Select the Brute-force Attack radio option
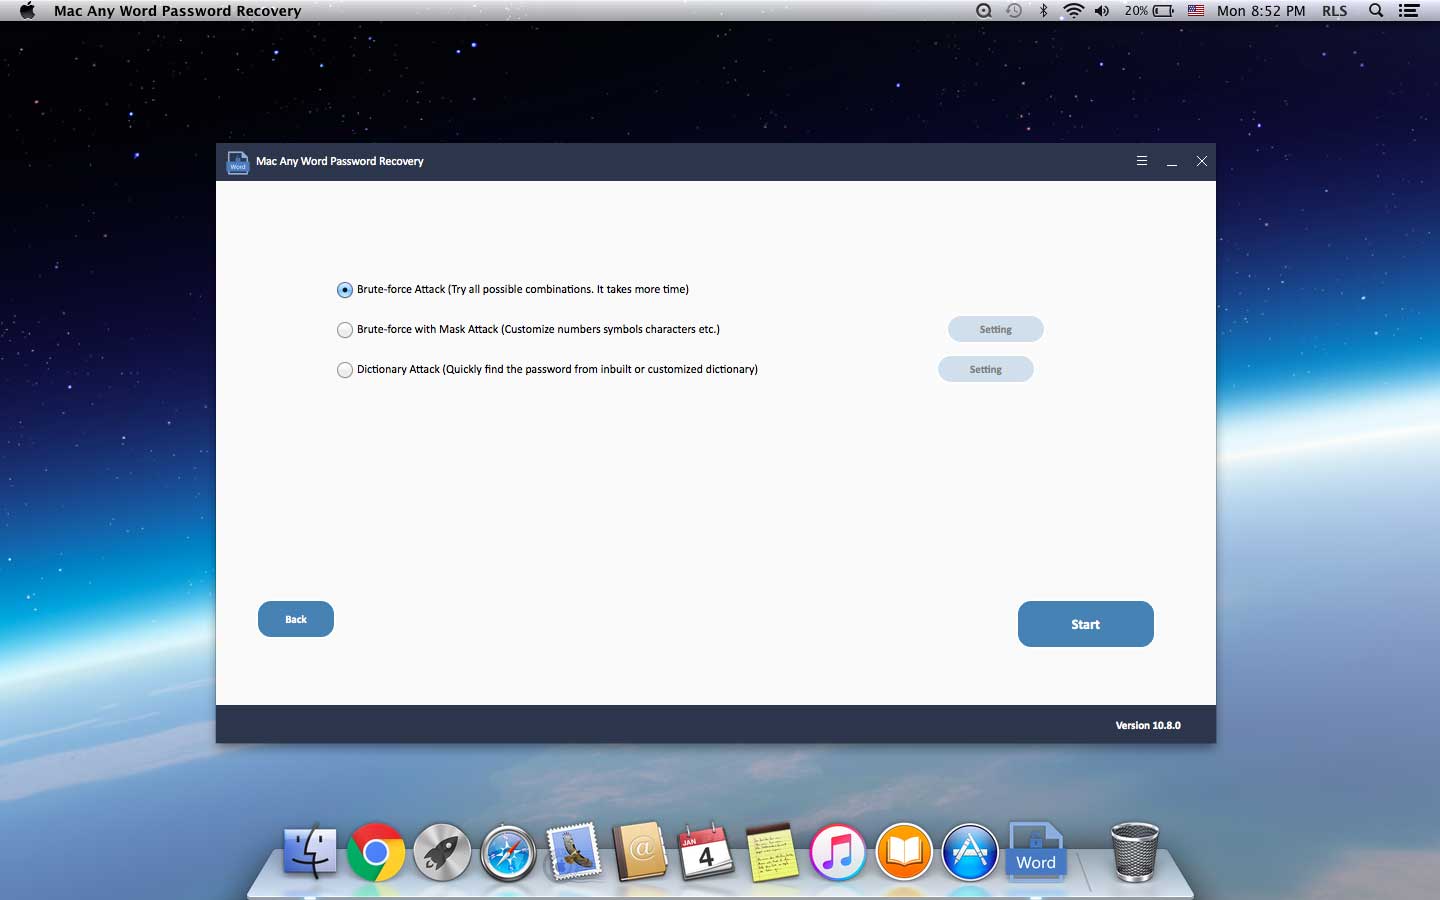Viewport: 1440px width, 900px height. [345, 290]
